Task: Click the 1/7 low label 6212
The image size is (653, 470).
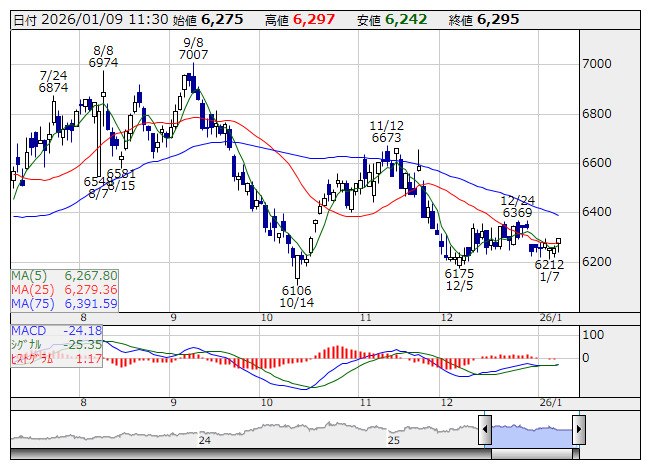Action: pos(550,265)
